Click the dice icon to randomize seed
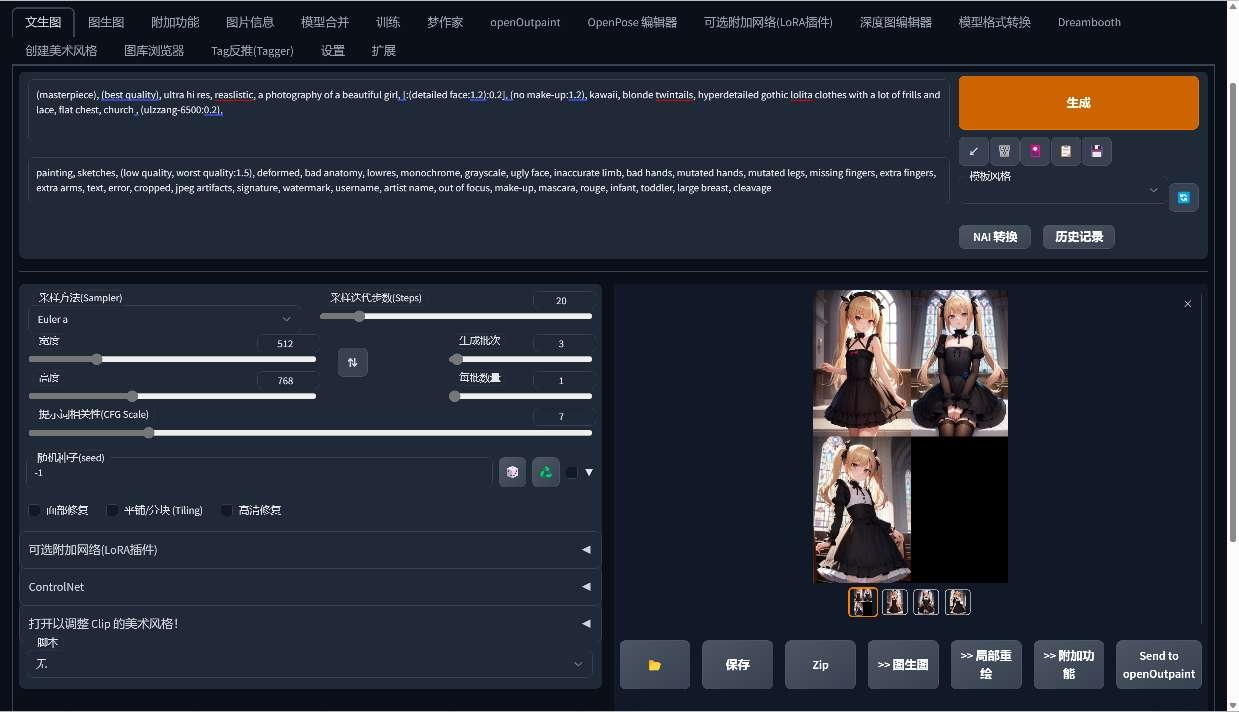 (512, 472)
